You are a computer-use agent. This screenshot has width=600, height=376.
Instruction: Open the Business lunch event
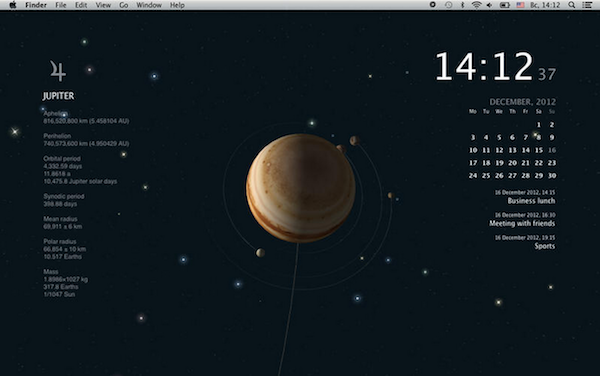pyautogui.click(x=531, y=201)
